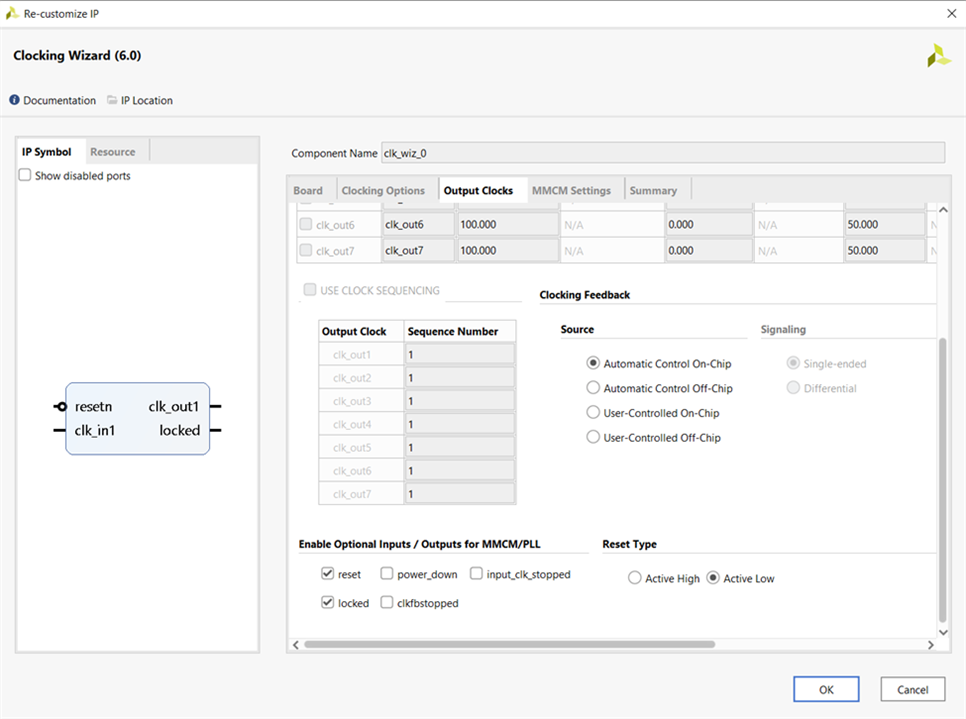Enable Show disabled ports checkbox

(25, 176)
